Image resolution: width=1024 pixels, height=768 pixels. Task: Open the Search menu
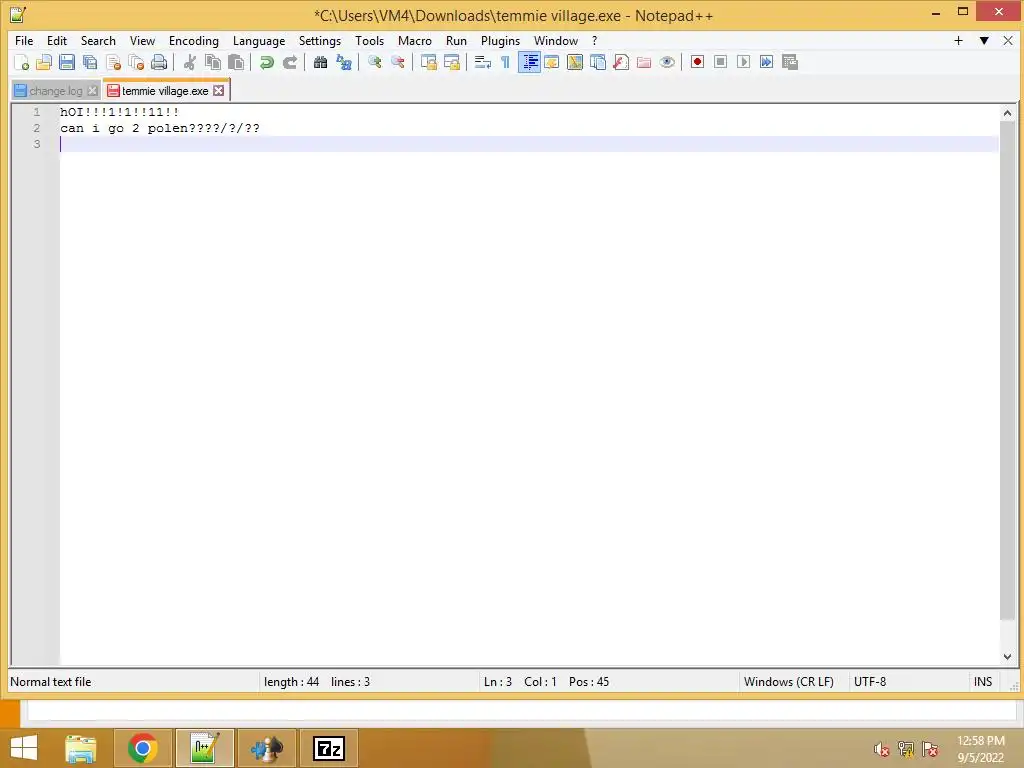[x=98, y=40]
